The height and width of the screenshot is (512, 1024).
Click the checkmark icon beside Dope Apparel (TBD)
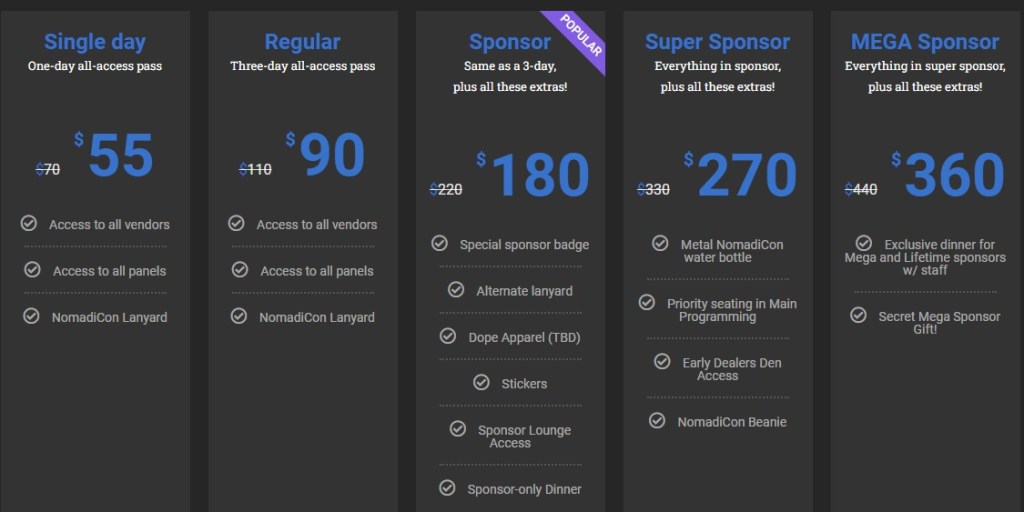[x=448, y=336]
